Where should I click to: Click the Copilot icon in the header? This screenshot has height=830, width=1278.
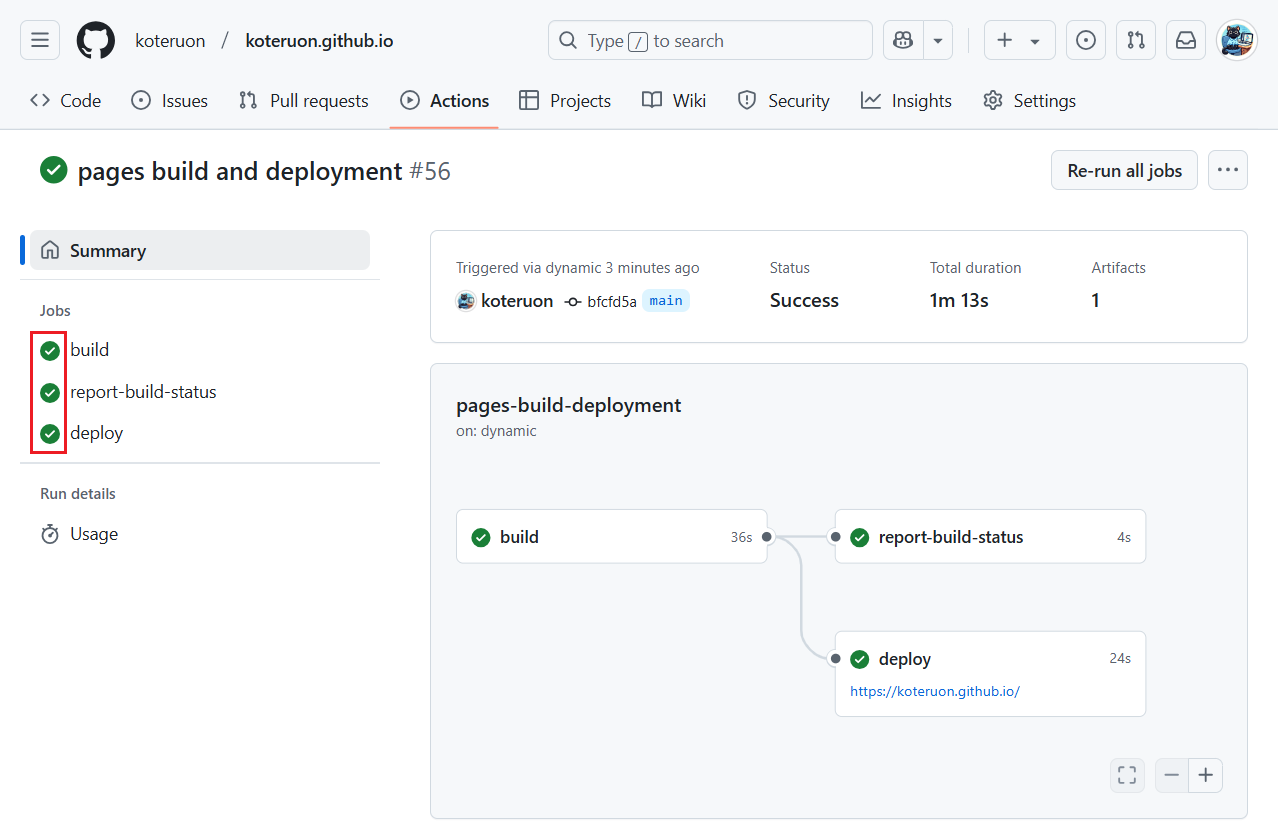tap(902, 40)
